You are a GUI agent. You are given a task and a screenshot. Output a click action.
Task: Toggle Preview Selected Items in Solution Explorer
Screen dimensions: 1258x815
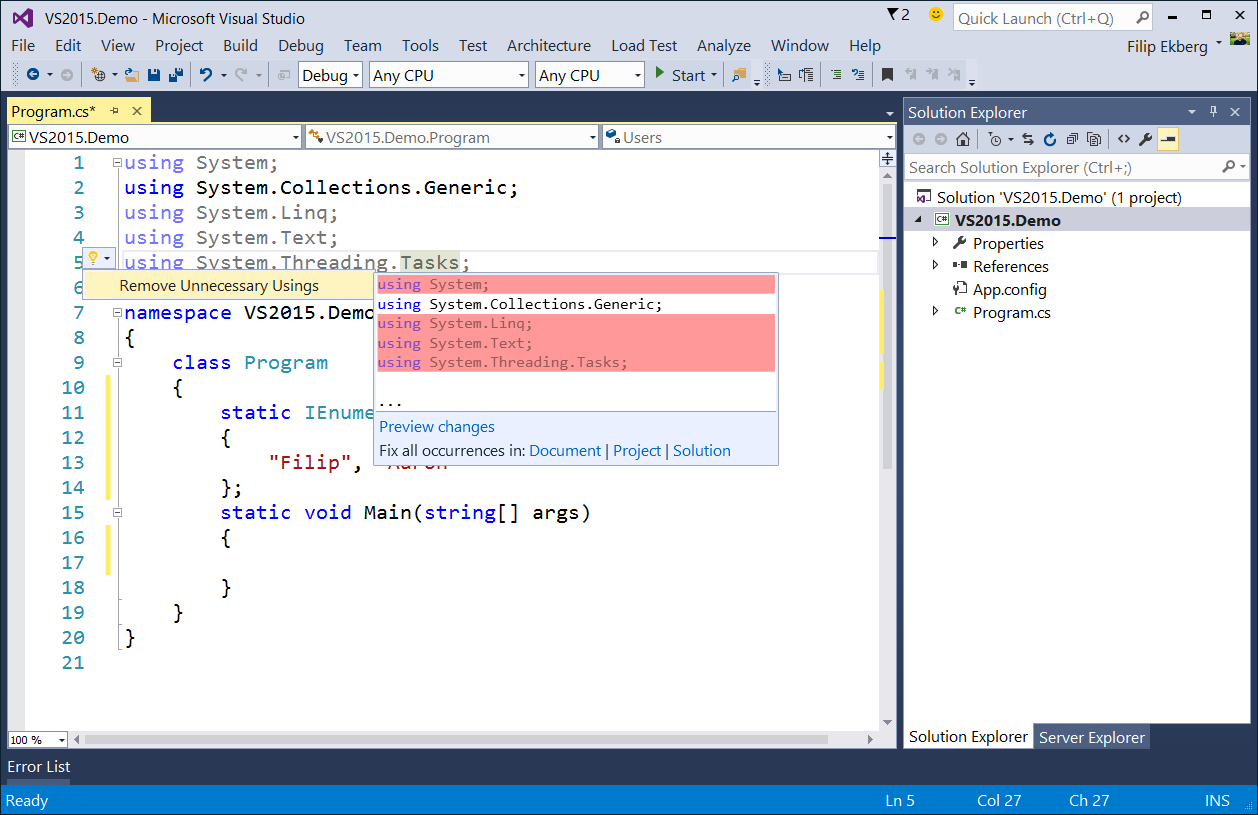coord(1168,139)
